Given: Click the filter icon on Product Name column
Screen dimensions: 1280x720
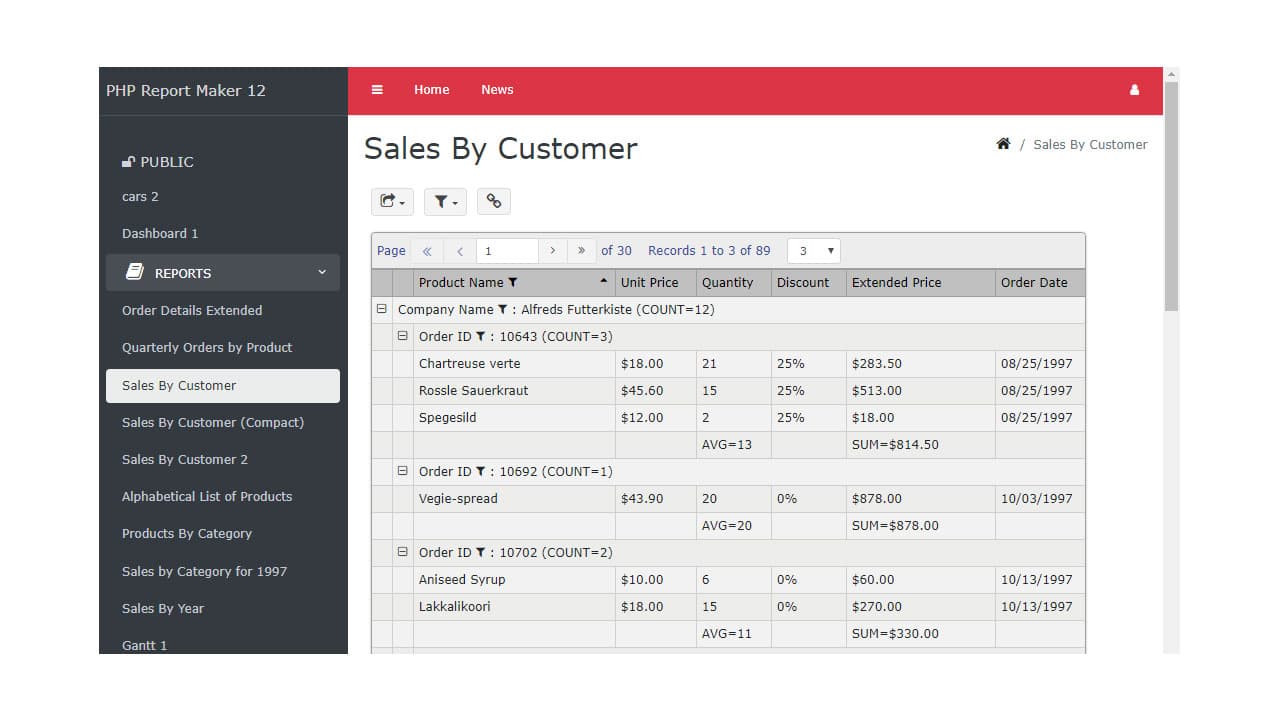Looking at the screenshot, I should [513, 282].
